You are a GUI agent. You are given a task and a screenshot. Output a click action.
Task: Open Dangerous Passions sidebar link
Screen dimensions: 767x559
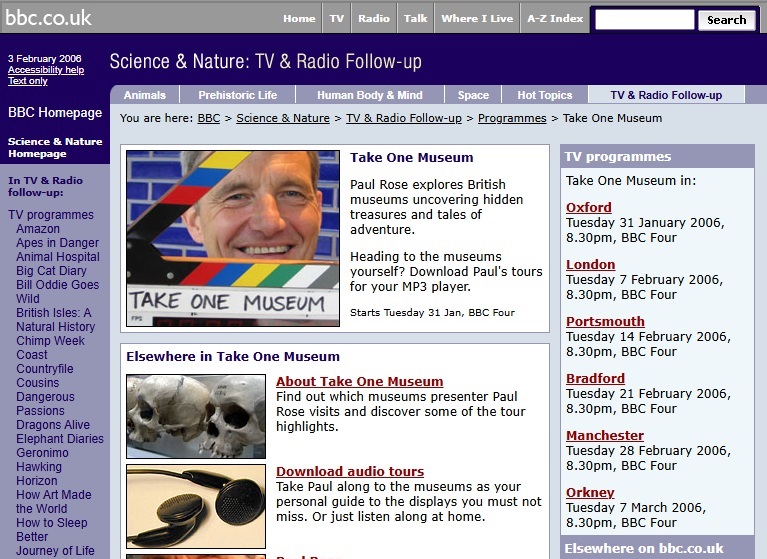(x=45, y=403)
